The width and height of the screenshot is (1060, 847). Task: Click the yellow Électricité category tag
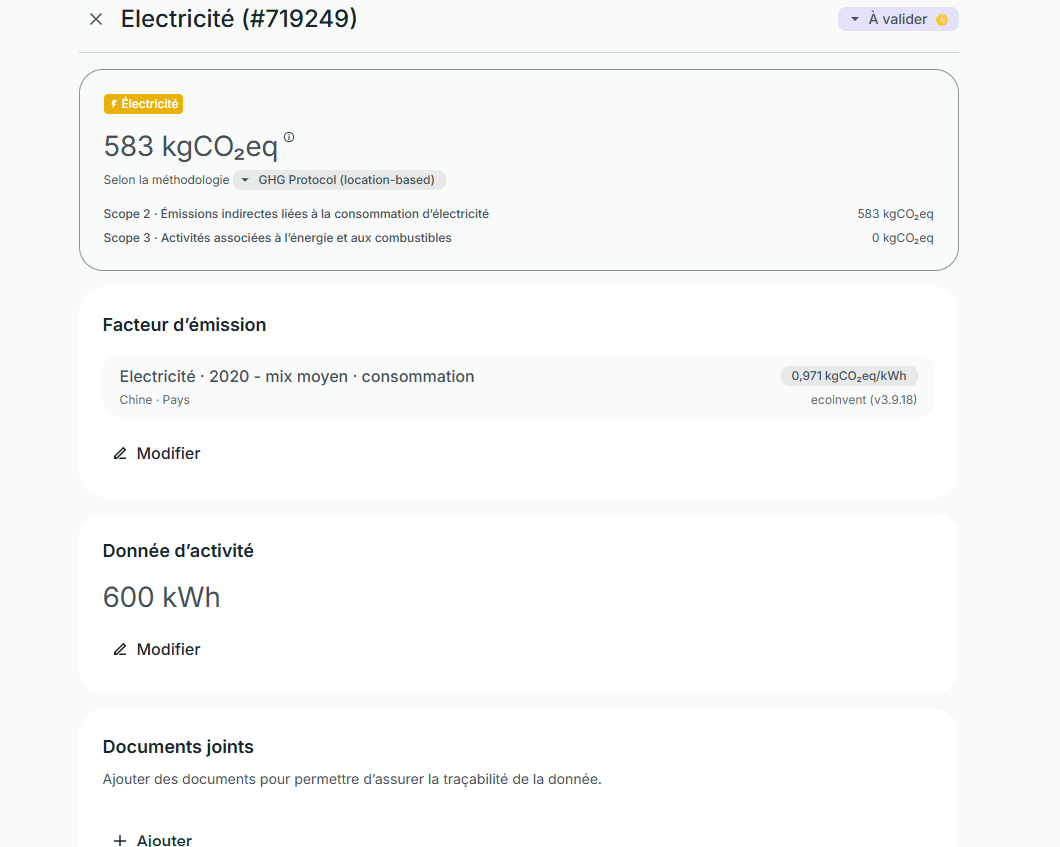pos(143,103)
